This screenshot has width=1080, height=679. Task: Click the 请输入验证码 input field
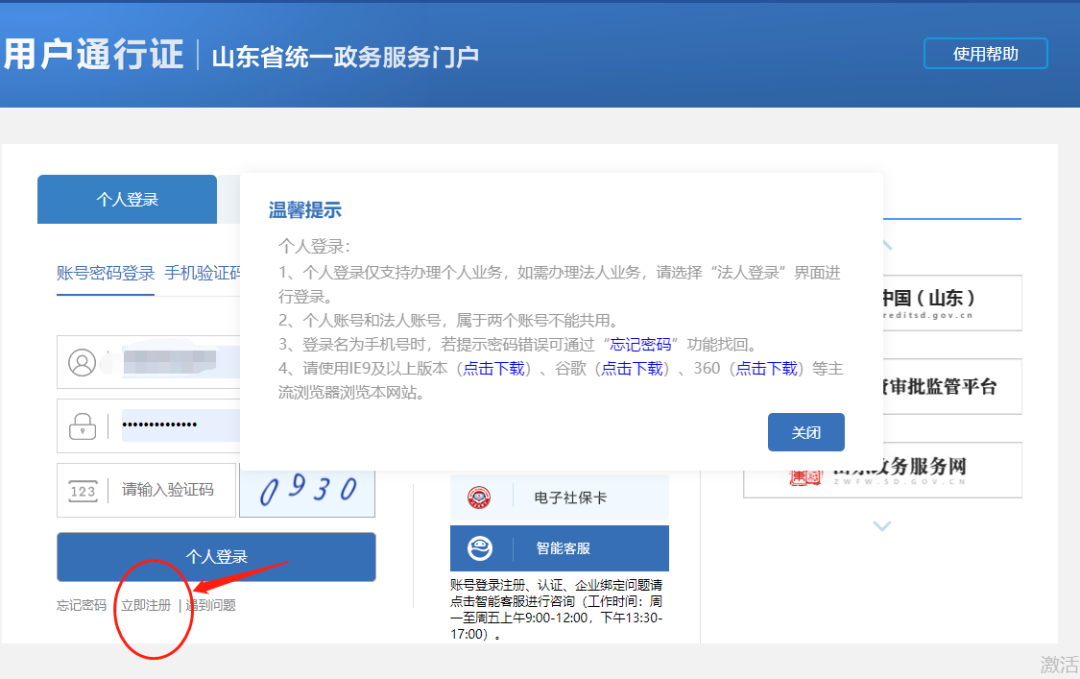170,490
